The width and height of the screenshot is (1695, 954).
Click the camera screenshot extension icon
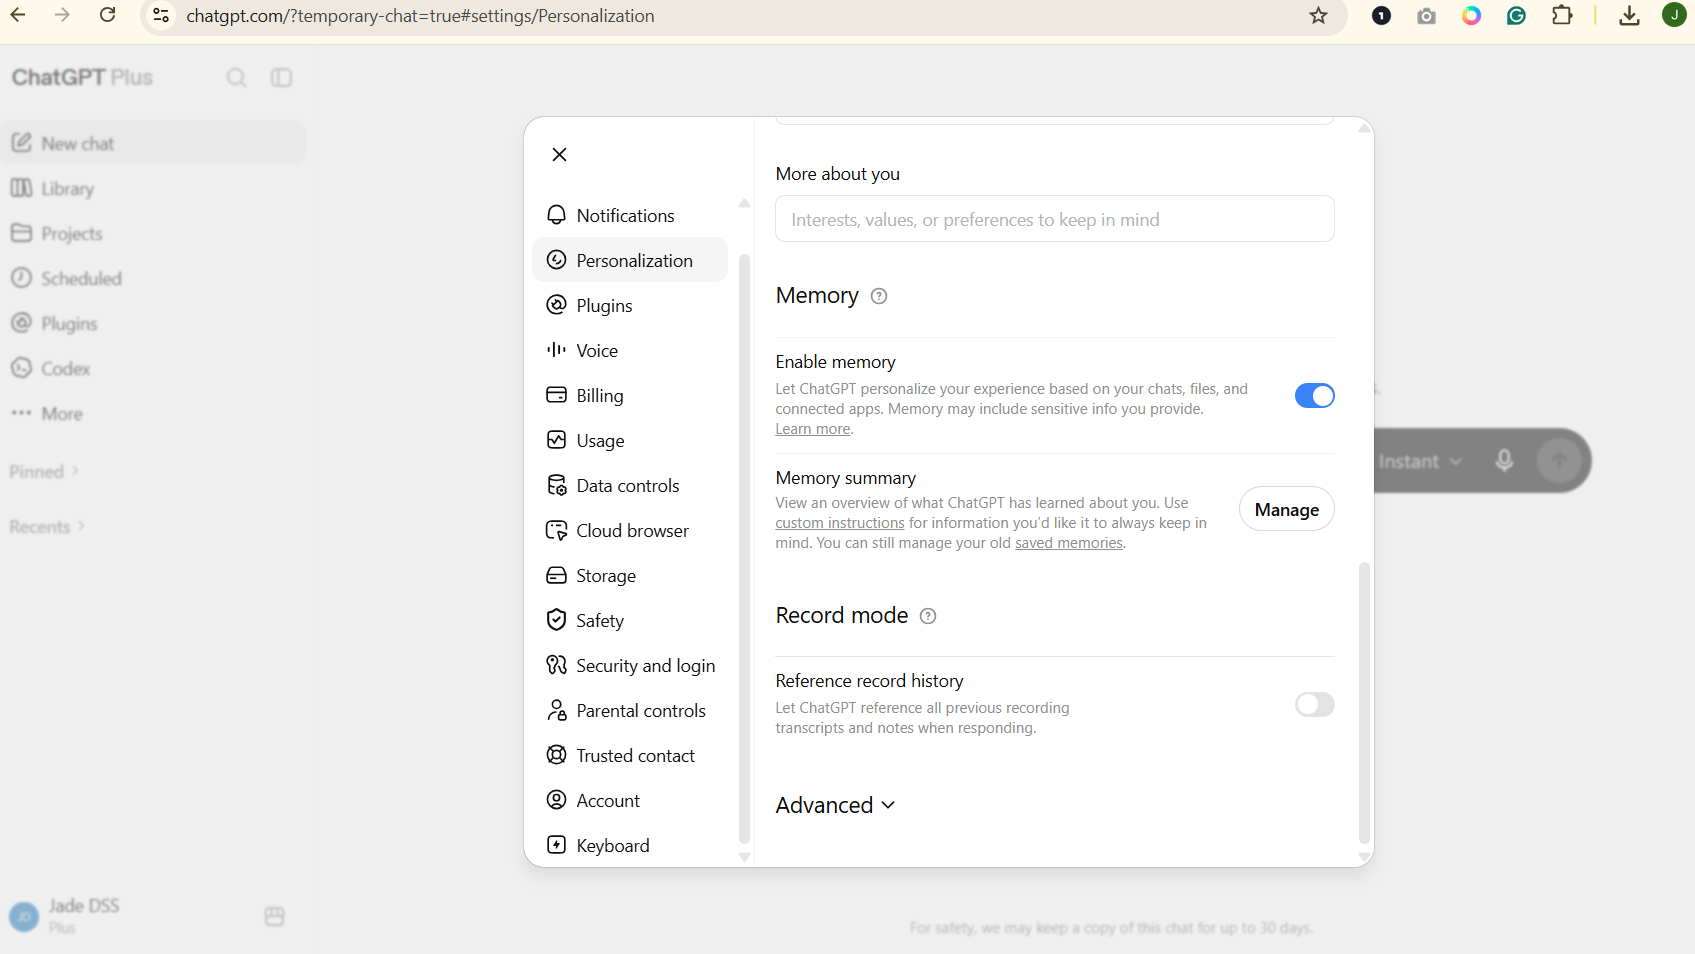pos(1426,15)
